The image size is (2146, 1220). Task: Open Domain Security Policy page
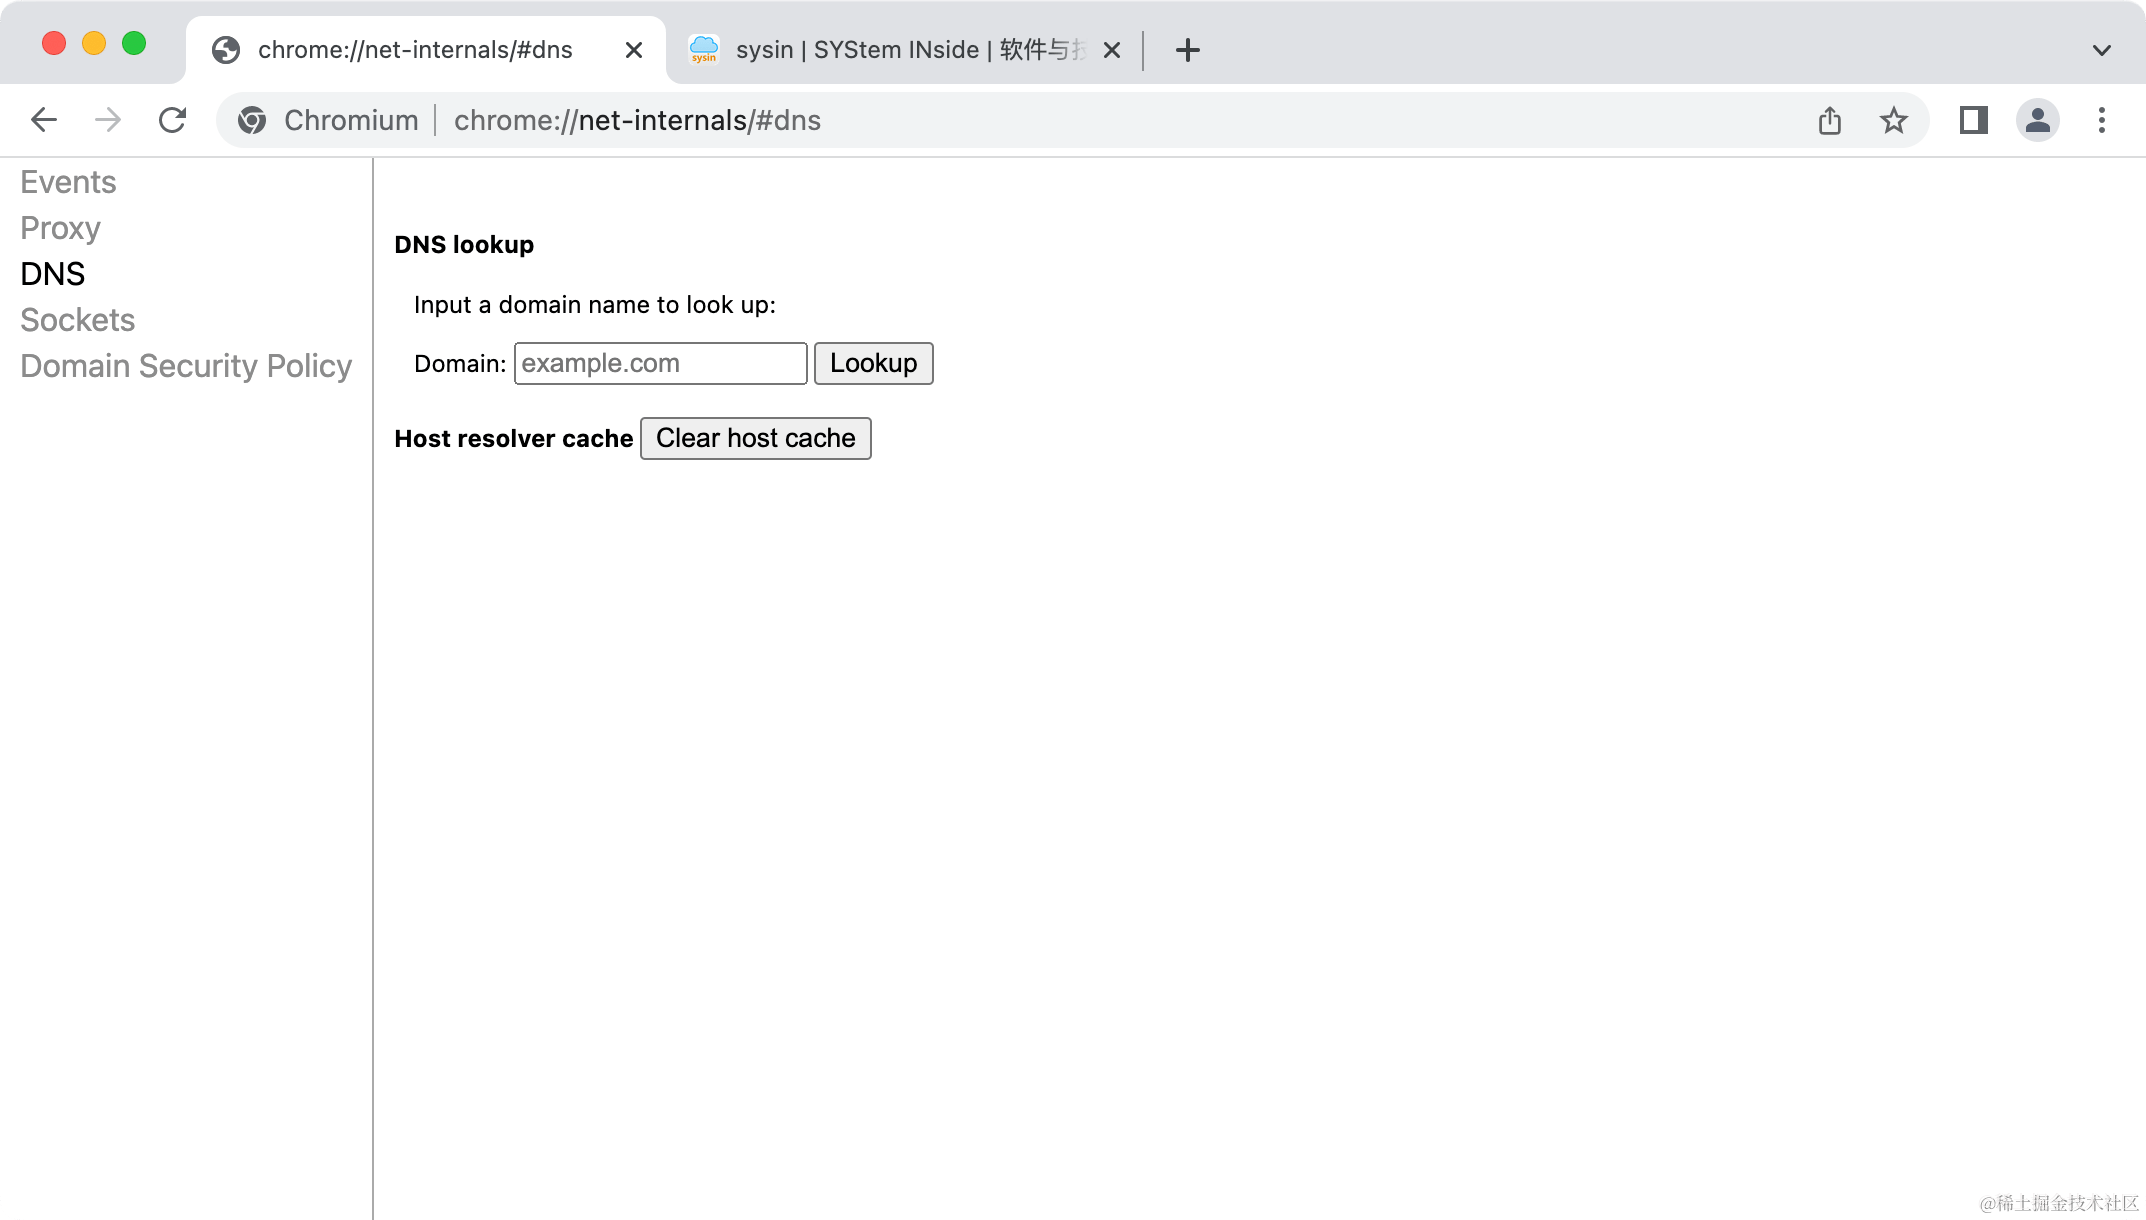pos(184,366)
